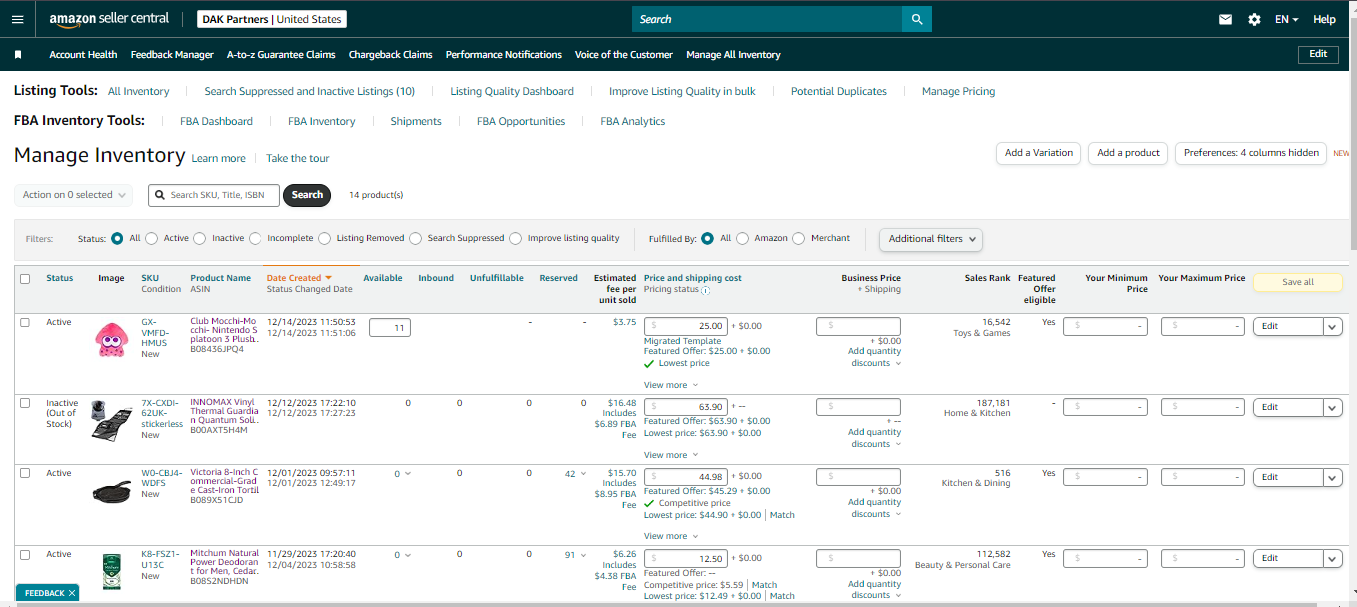Tick checkbox for Mitchum deodorant row
The height and width of the screenshot is (607, 1357).
coord(25,554)
